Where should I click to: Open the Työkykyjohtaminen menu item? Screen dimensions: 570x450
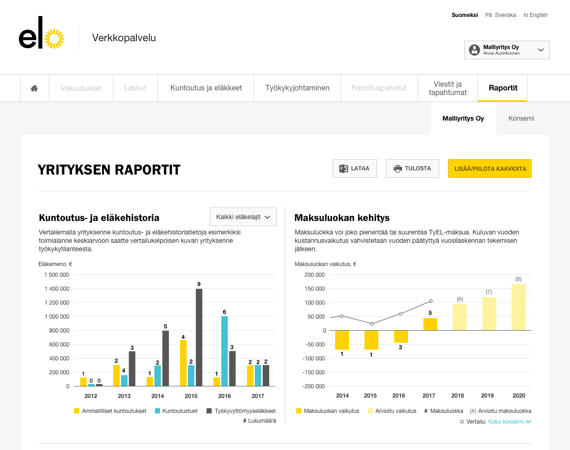(297, 88)
